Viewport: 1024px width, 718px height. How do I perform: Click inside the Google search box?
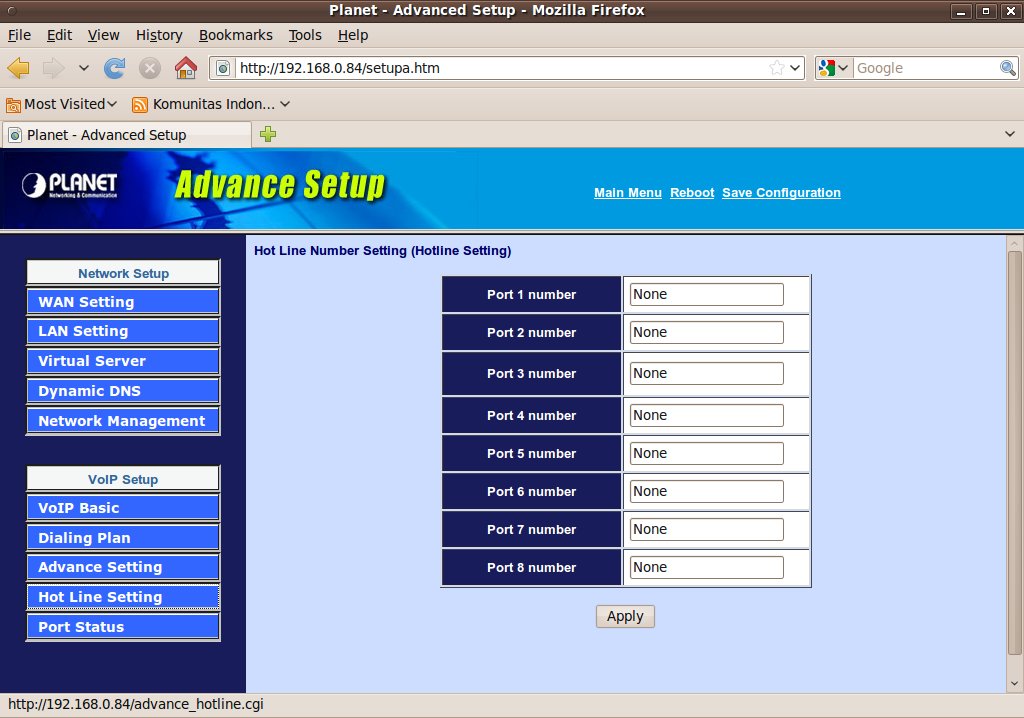926,68
